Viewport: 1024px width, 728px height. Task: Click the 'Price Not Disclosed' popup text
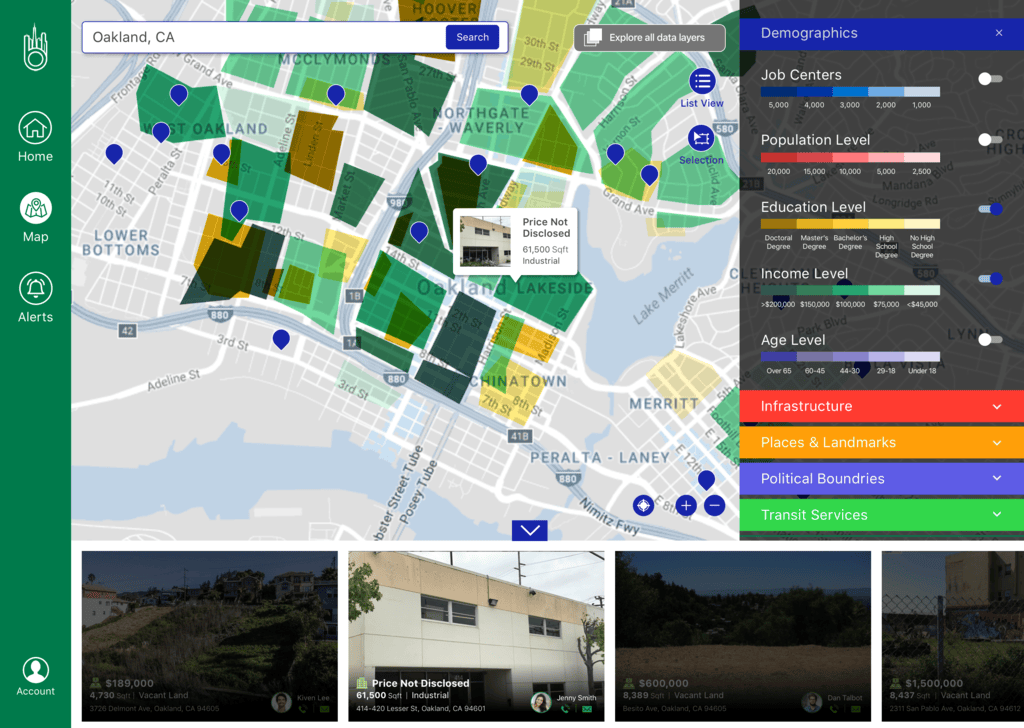coord(546,227)
